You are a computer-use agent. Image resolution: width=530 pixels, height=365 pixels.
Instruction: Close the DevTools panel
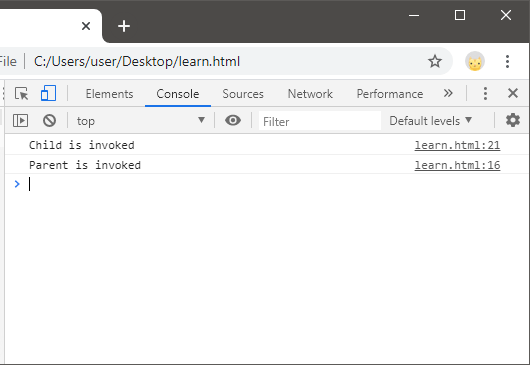(513, 93)
